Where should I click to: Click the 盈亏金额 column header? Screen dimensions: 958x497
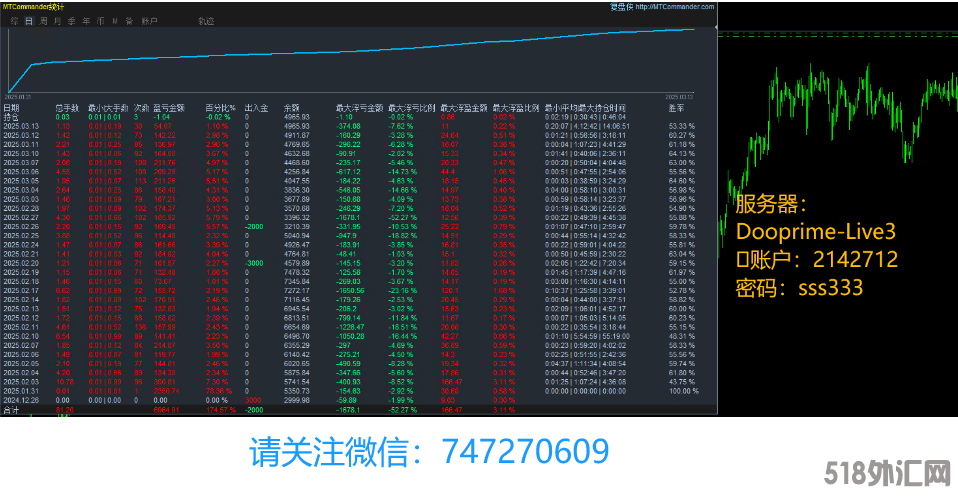(x=169, y=108)
